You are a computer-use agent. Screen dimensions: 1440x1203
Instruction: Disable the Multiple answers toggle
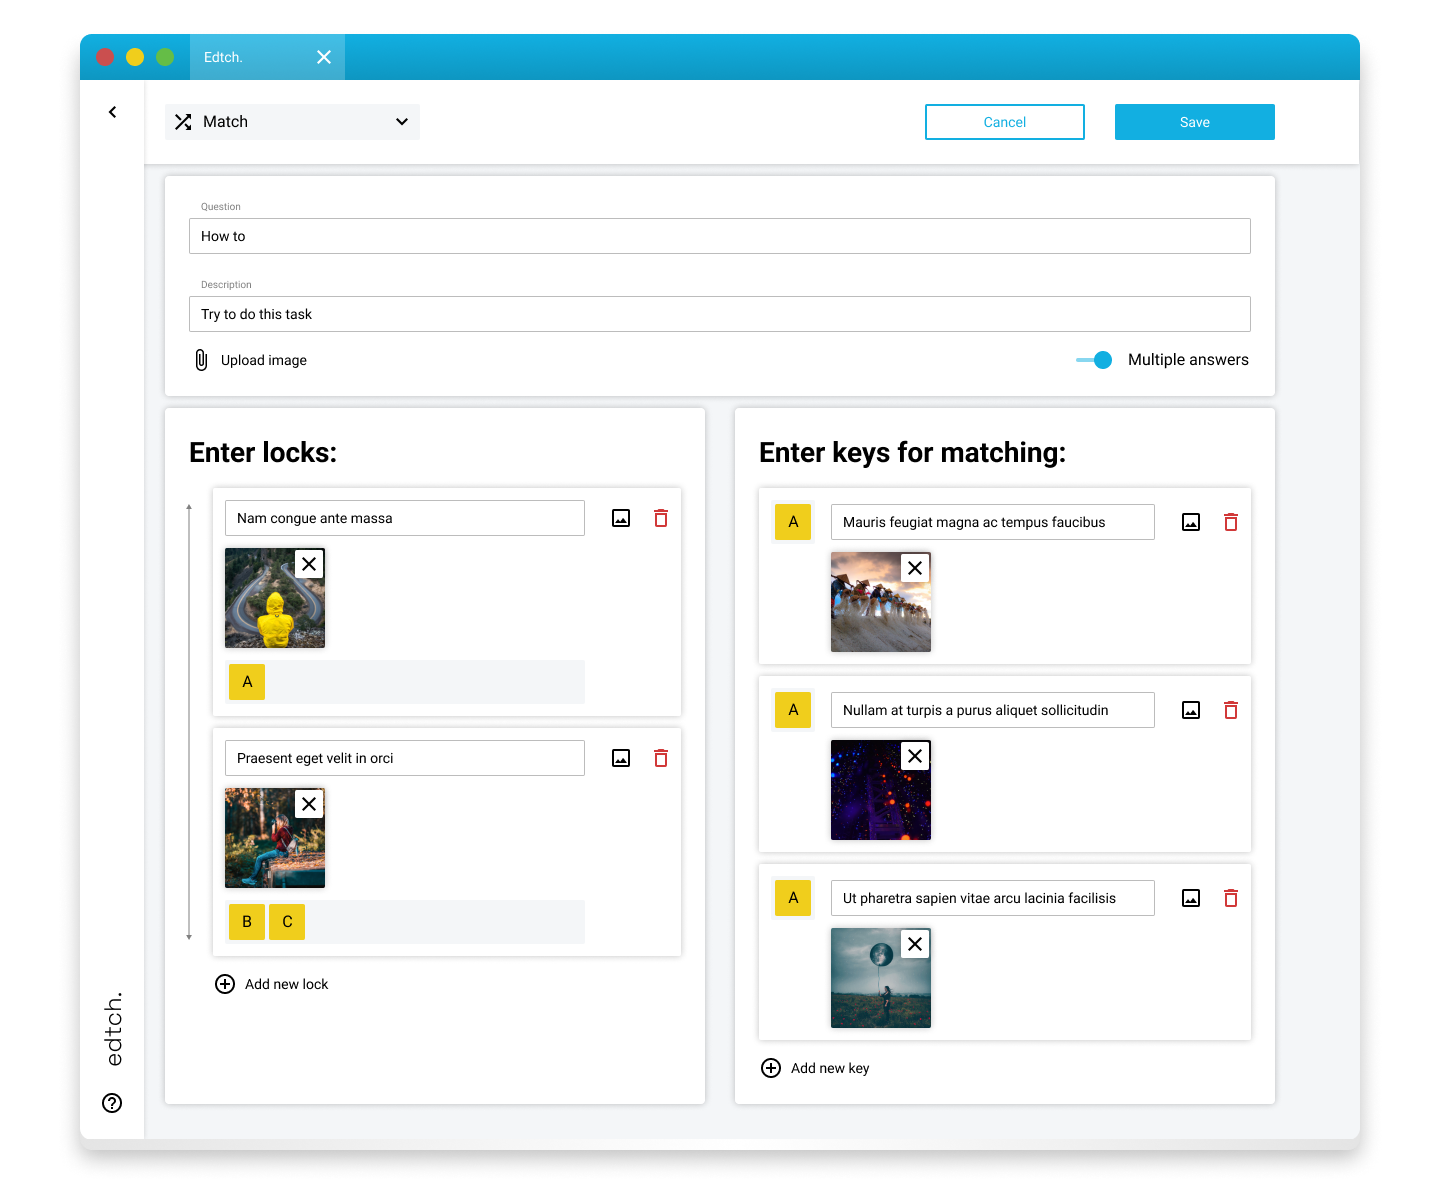point(1094,360)
